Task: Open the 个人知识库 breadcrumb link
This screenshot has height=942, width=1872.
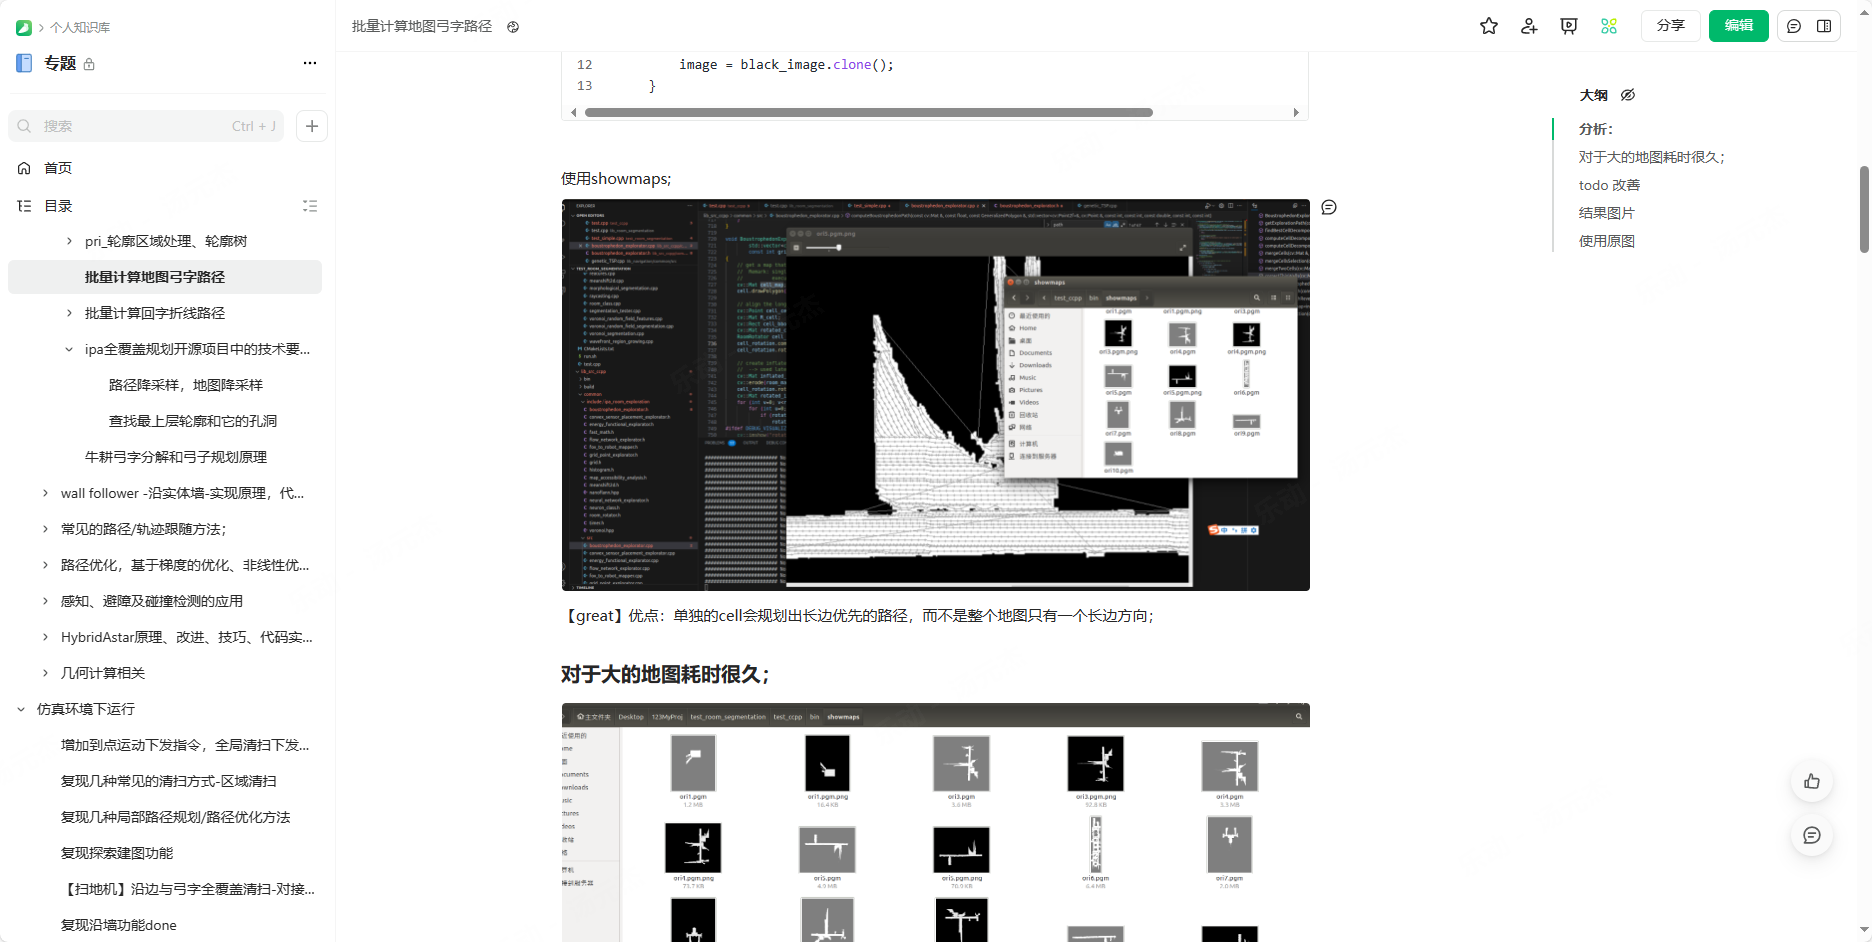Action: tap(80, 28)
